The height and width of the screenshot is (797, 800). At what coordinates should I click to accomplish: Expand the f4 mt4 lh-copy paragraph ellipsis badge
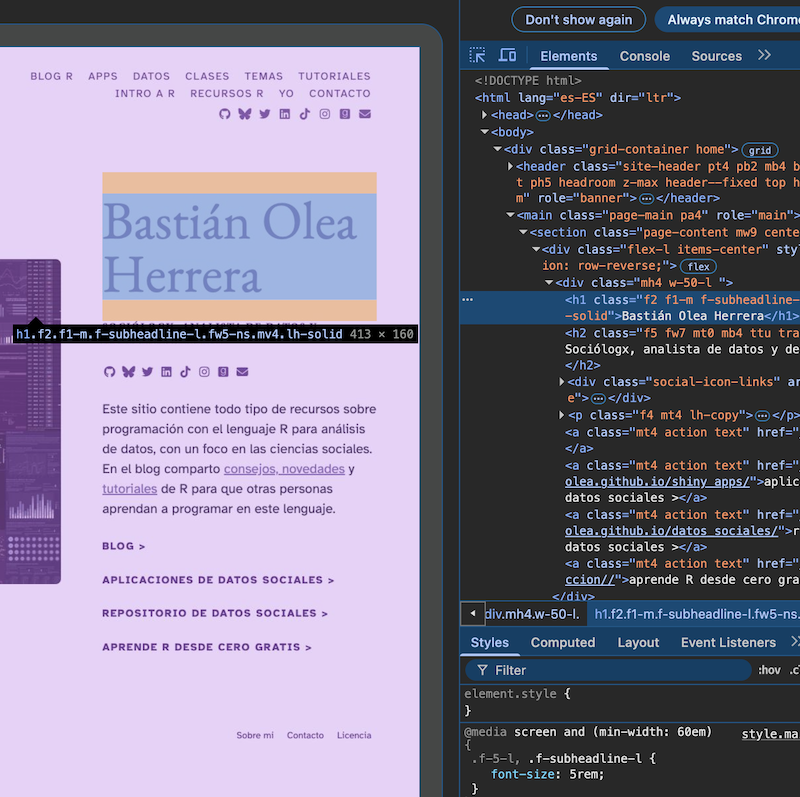pos(762,416)
